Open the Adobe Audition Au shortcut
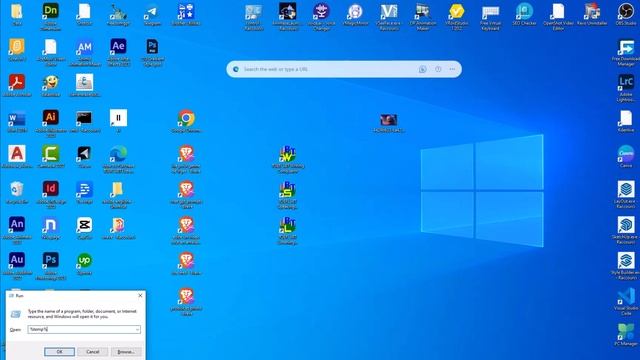Screen dimensions: 640x360 coord(17,260)
